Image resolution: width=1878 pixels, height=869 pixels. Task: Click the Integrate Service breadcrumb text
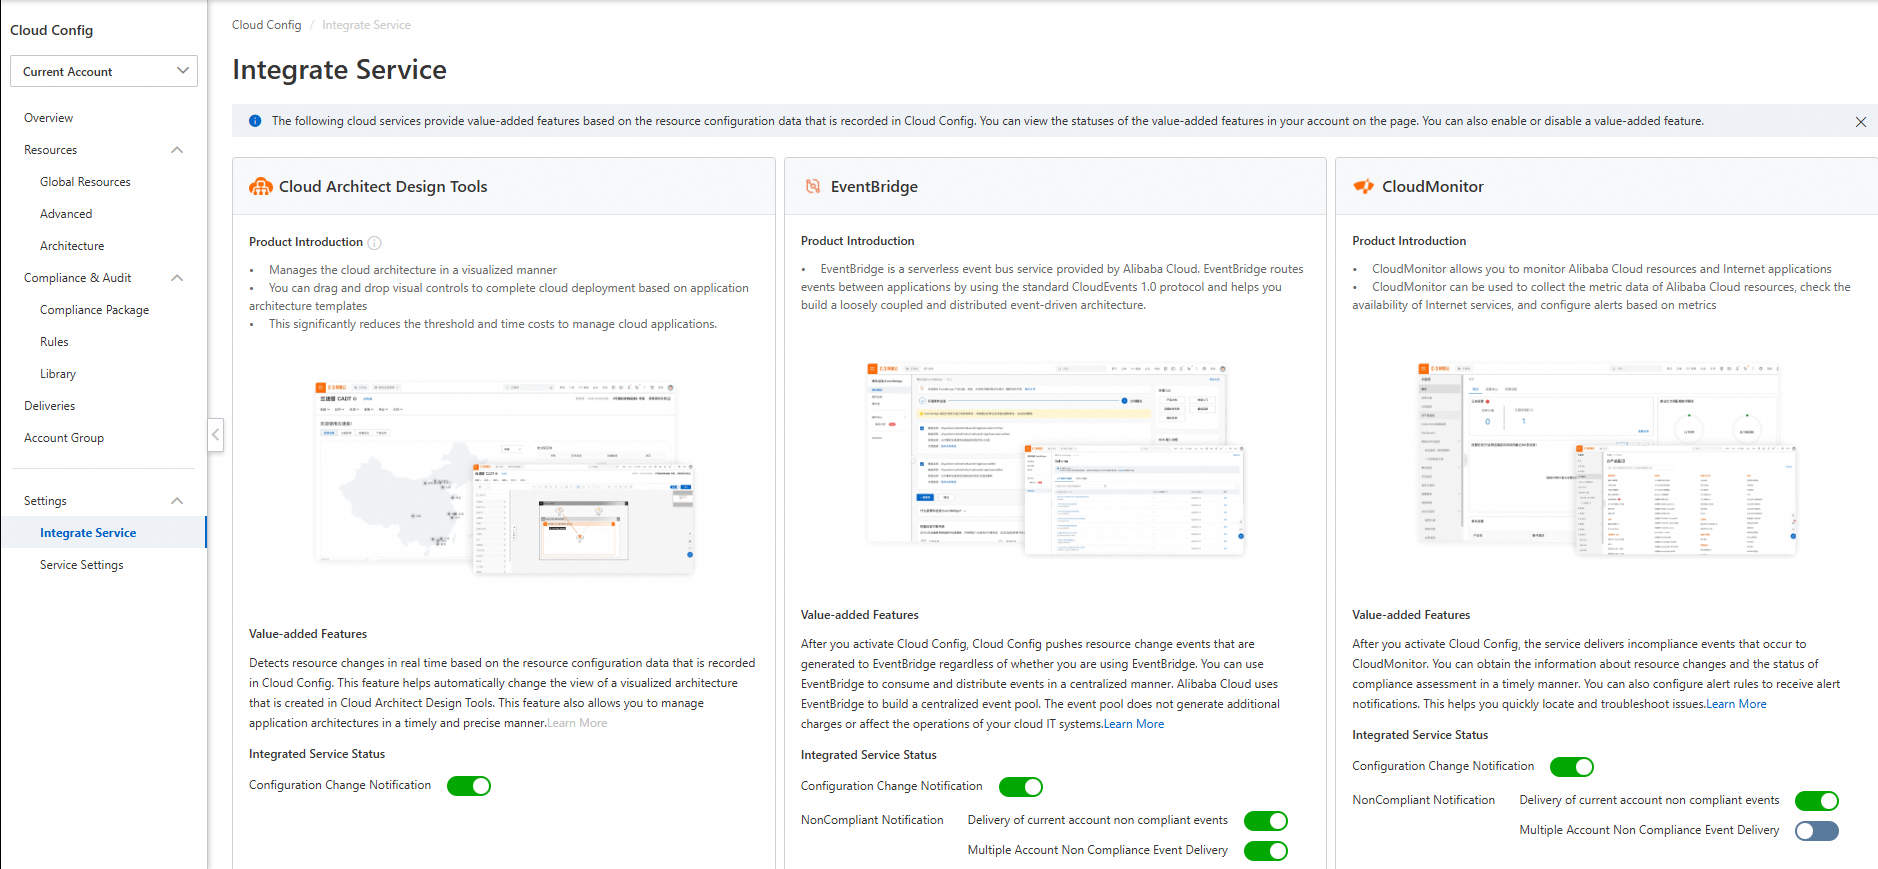[366, 25]
